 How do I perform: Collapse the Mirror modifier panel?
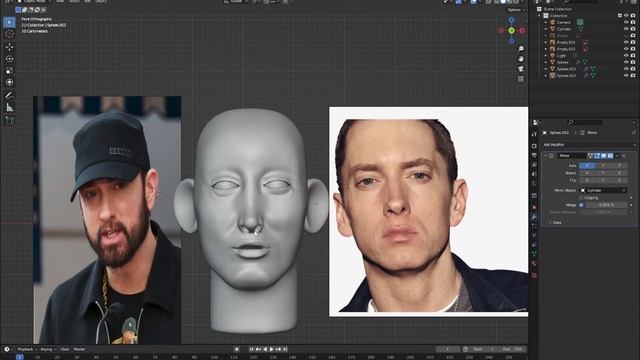click(546, 156)
